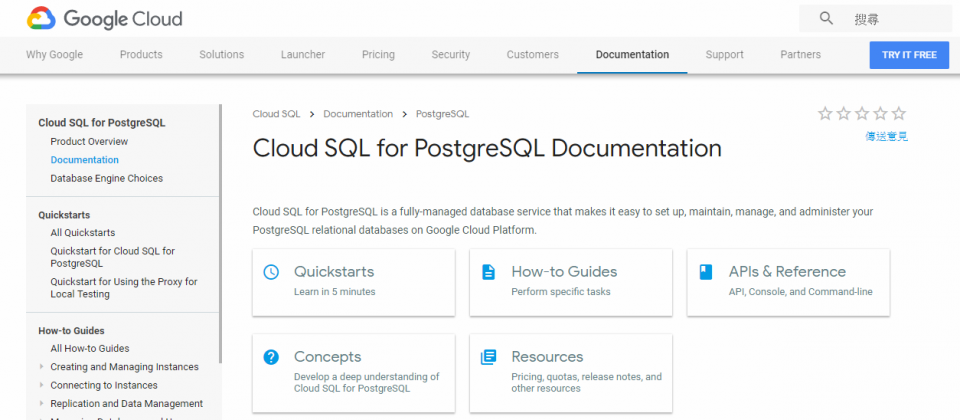The height and width of the screenshot is (420, 960).
Task: Click Creating and Managing Instances label
Action: tap(124, 367)
